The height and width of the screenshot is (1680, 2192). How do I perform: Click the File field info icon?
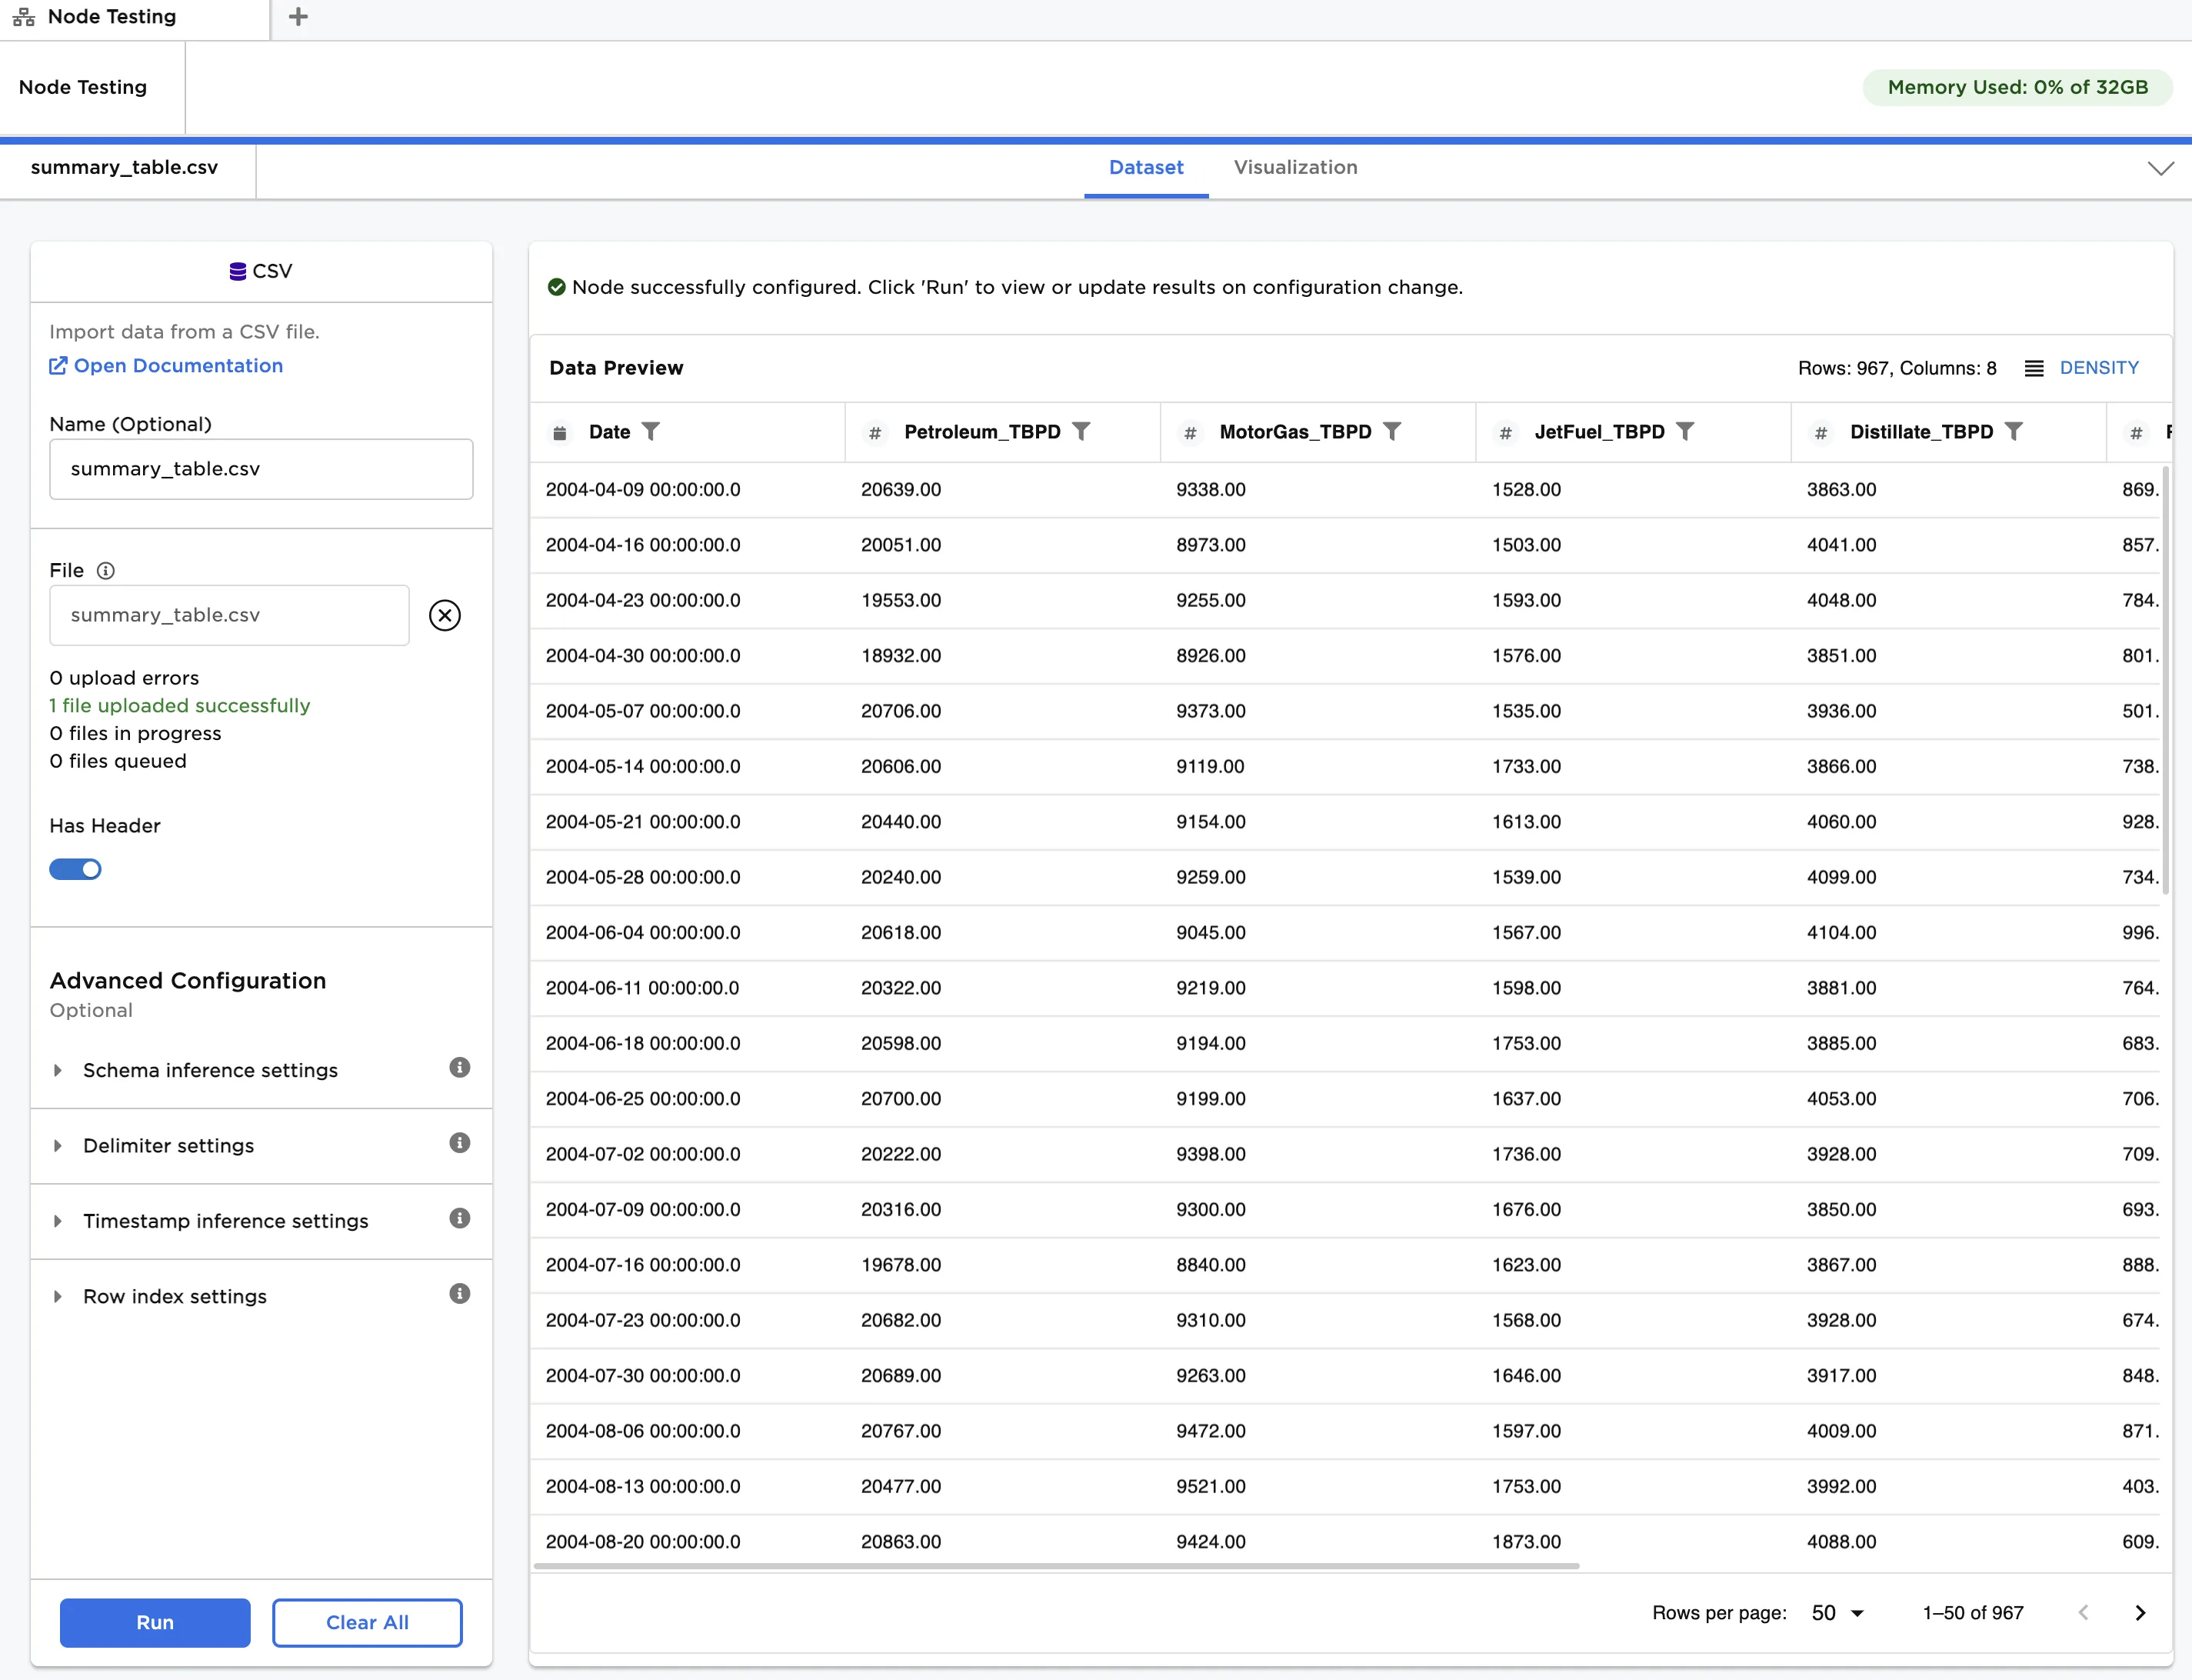(106, 570)
